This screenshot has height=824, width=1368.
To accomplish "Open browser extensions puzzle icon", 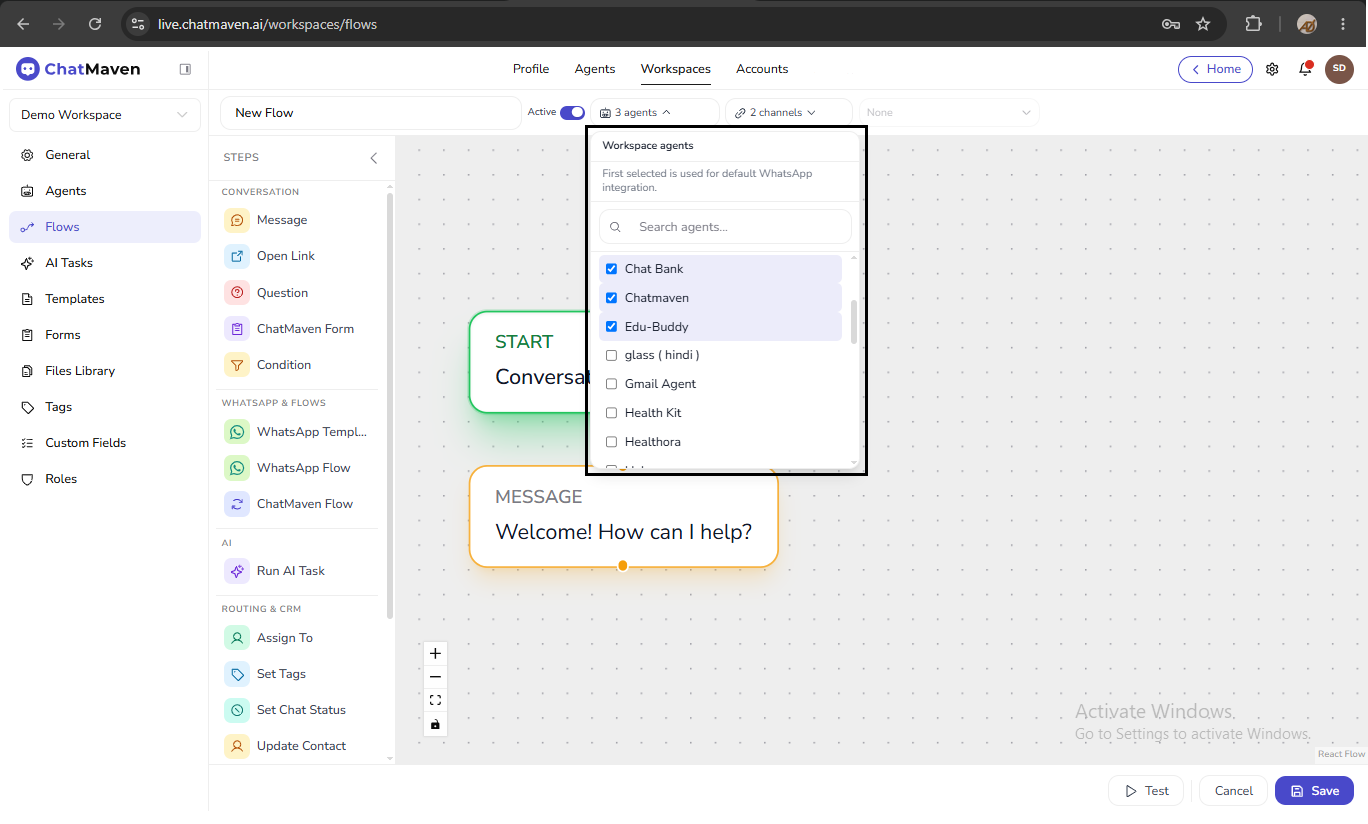I will (x=1253, y=24).
